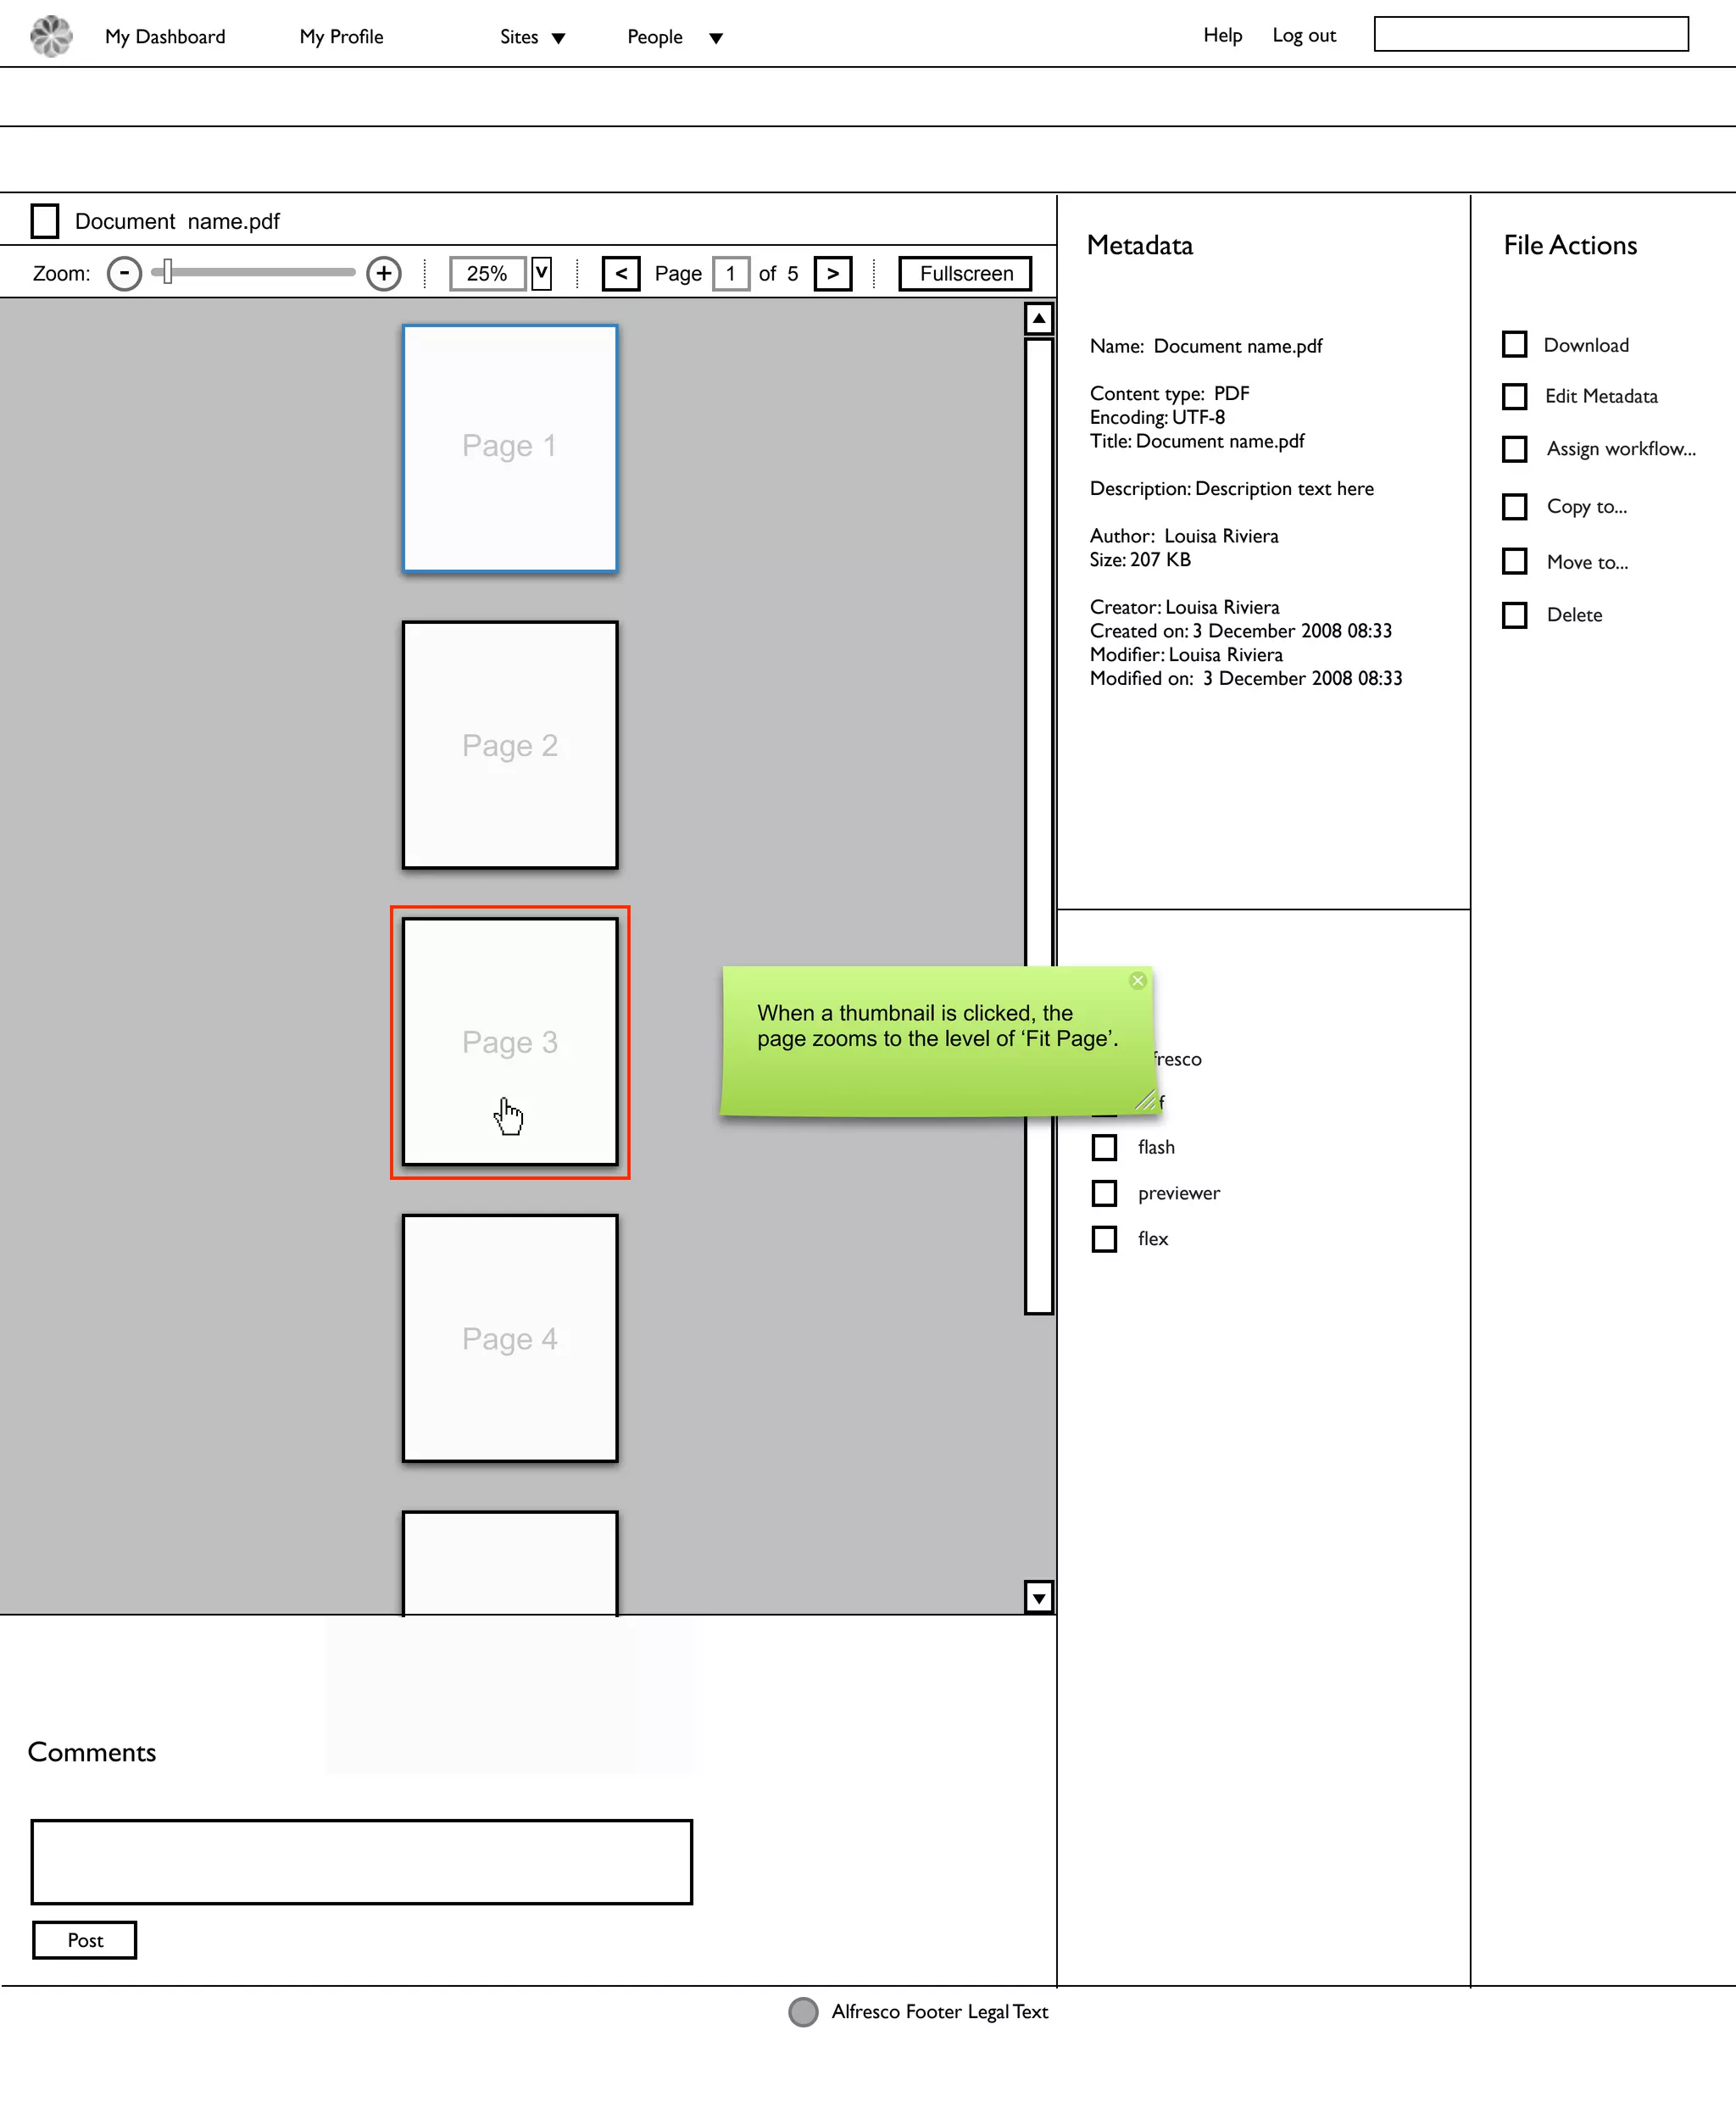This screenshot has width=1736, height=2119.
Task: Open My Dashboard
Action: (165, 37)
